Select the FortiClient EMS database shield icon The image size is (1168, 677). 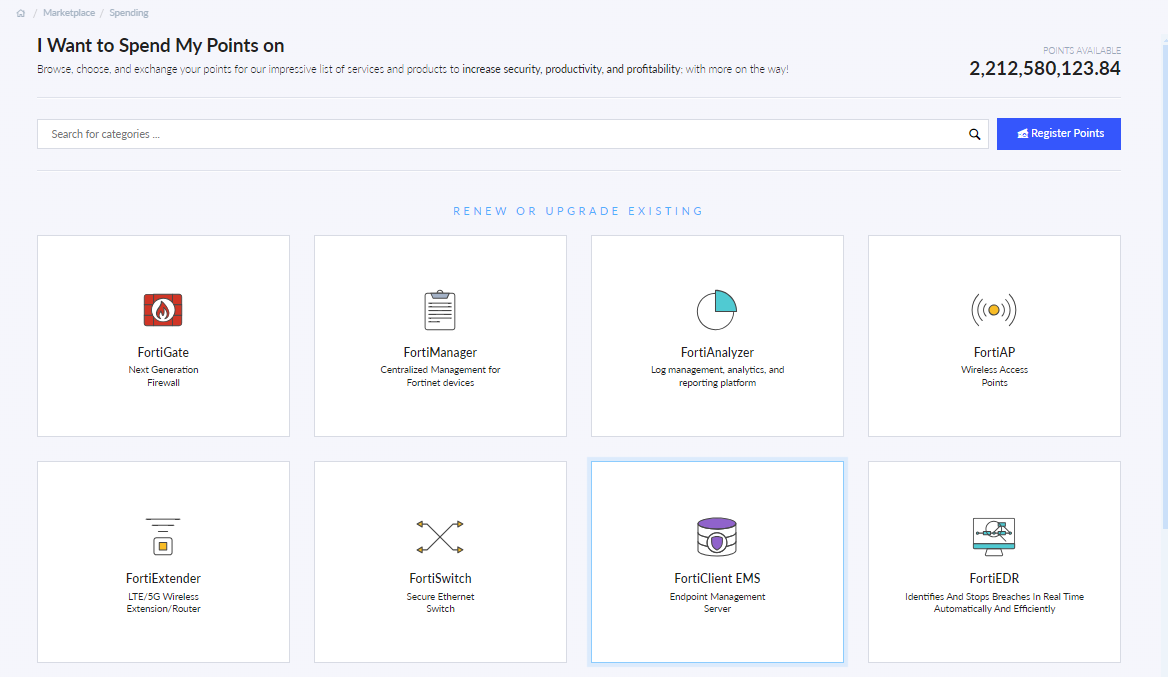(717, 536)
